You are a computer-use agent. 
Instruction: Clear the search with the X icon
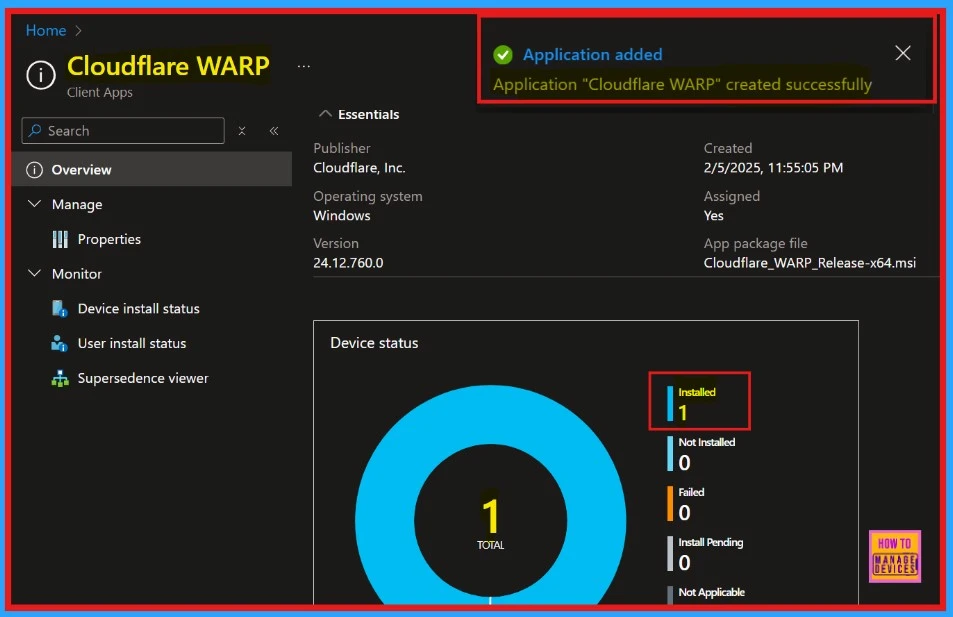tap(241, 131)
